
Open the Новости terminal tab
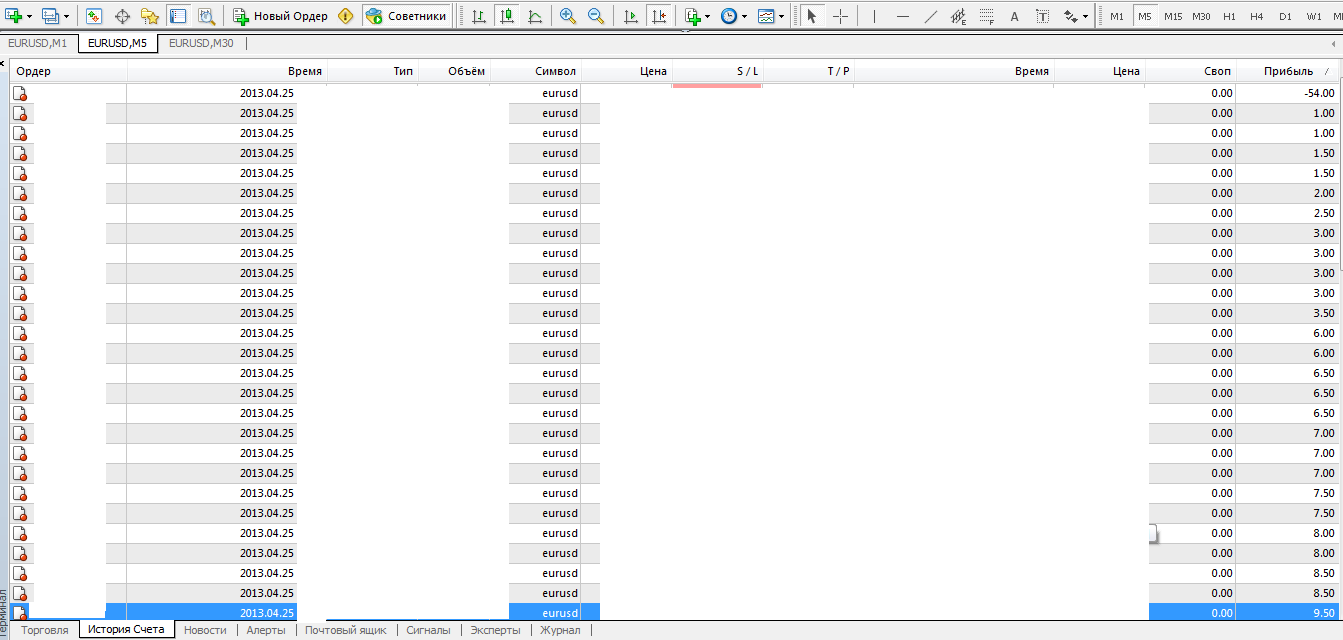(205, 630)
